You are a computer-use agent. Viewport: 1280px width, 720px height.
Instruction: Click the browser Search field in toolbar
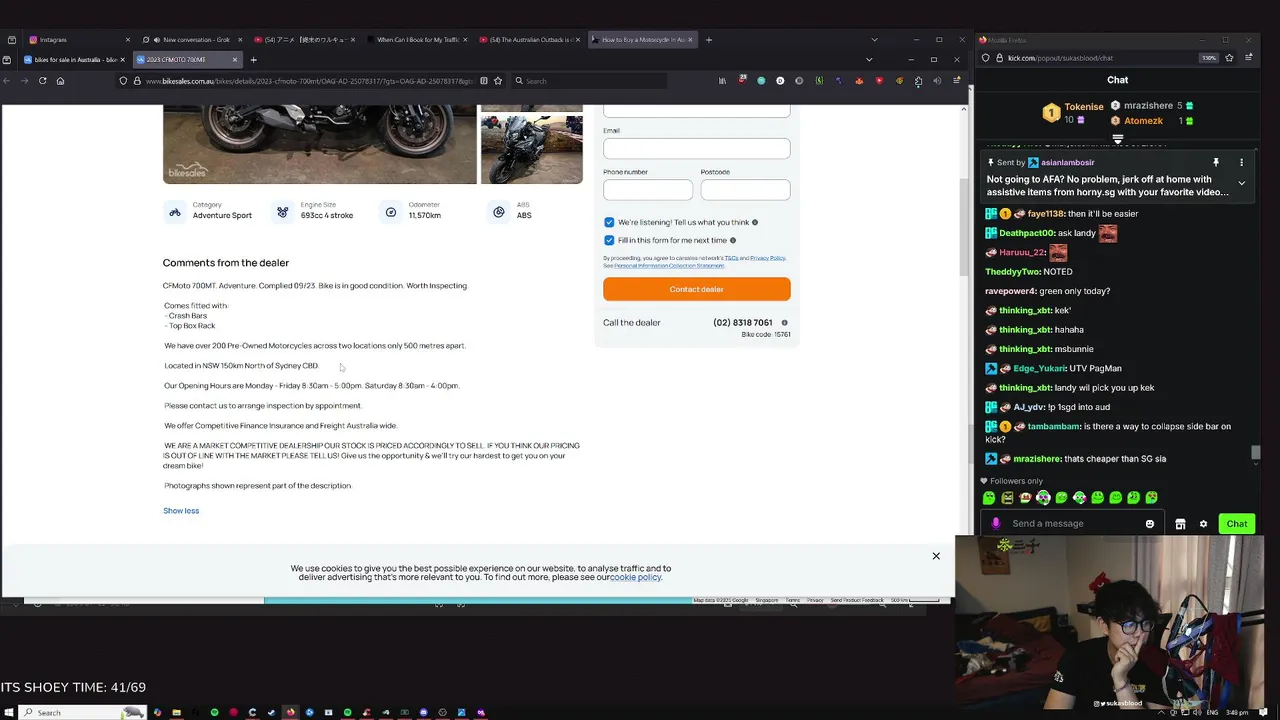590,81
